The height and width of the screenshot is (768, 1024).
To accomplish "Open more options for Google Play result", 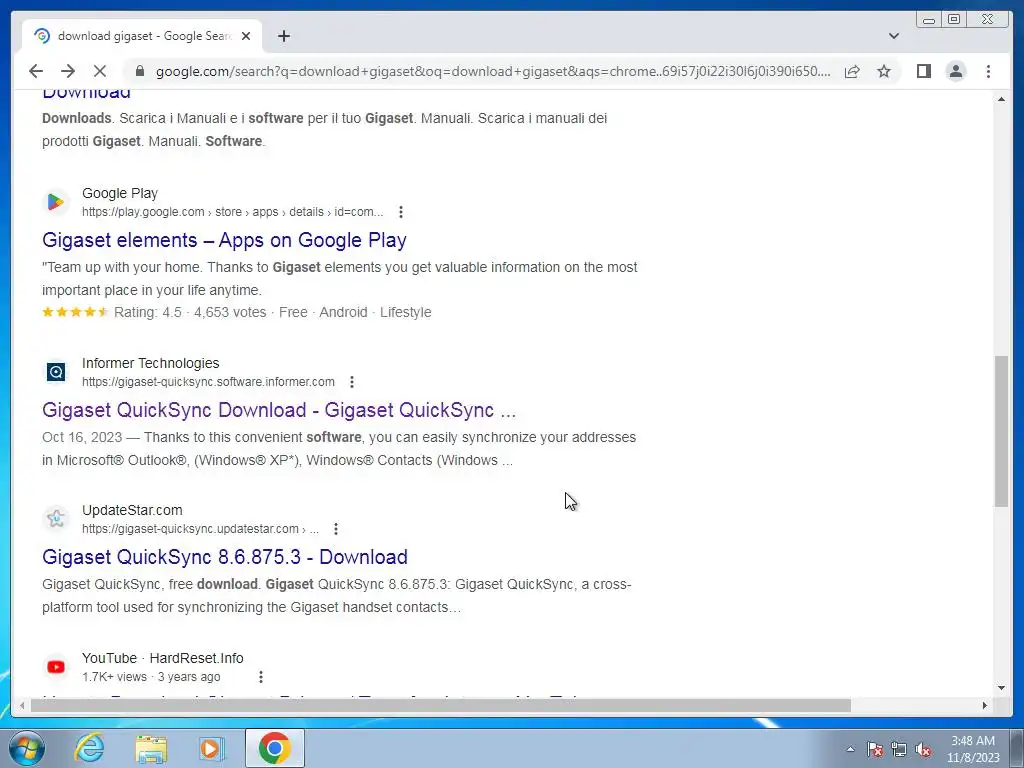I will [401, 212].
